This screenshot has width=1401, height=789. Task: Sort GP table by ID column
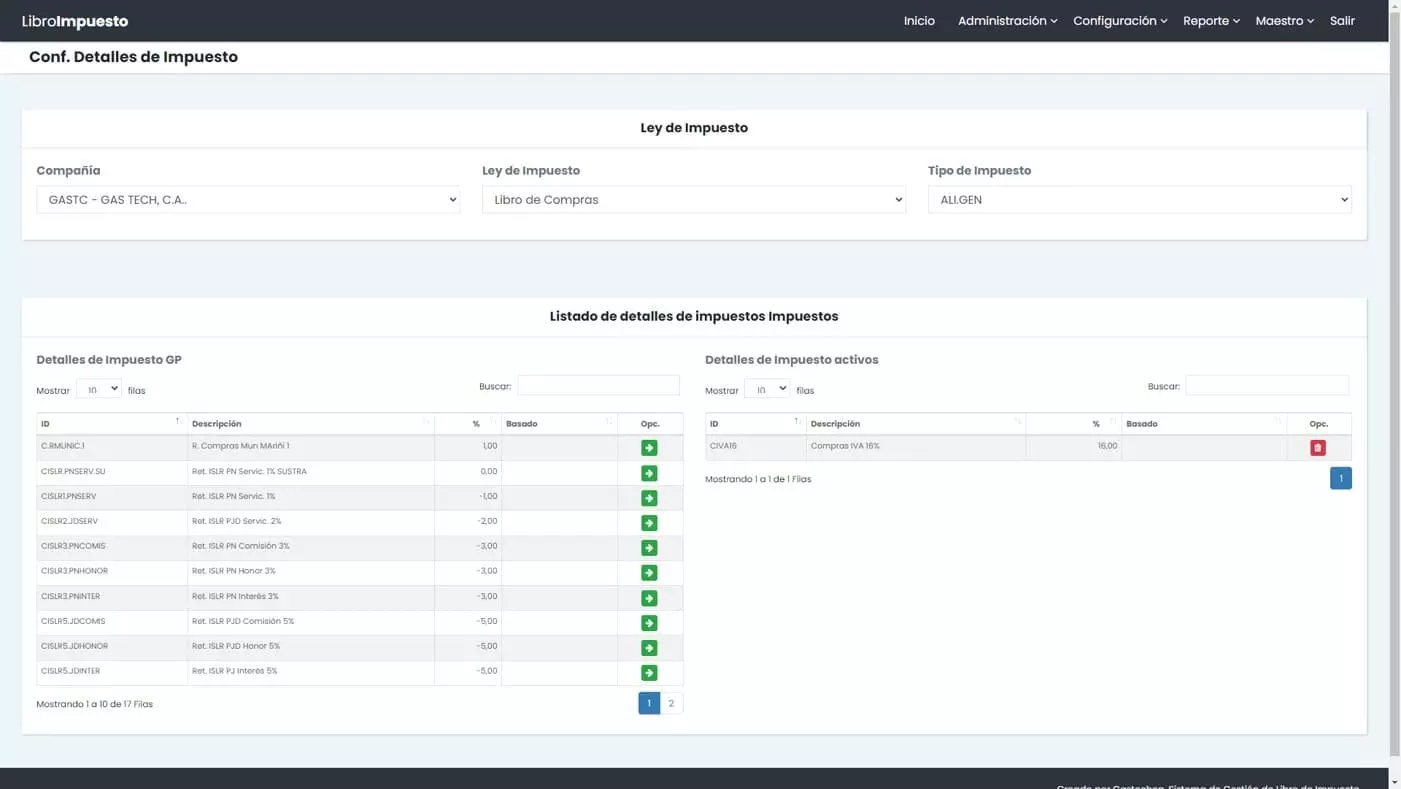pos(111,424)
